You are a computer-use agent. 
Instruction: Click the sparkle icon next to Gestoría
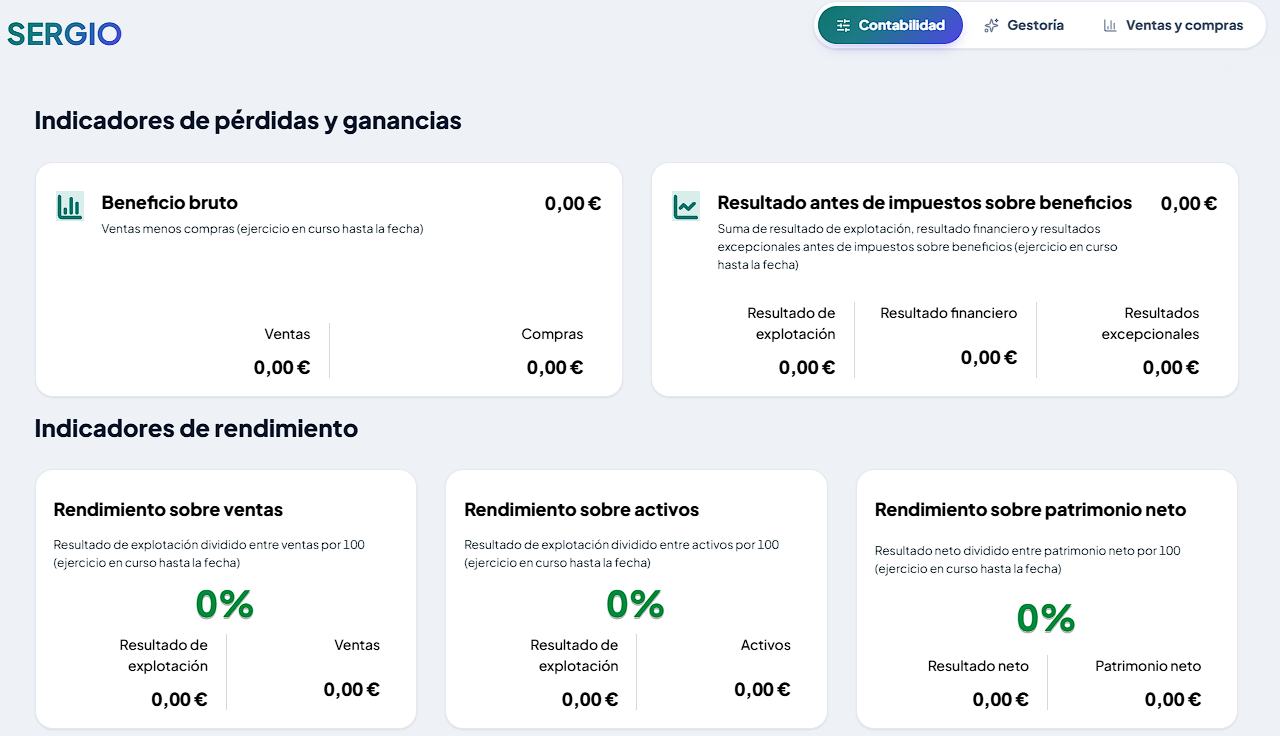click(991, 26)
